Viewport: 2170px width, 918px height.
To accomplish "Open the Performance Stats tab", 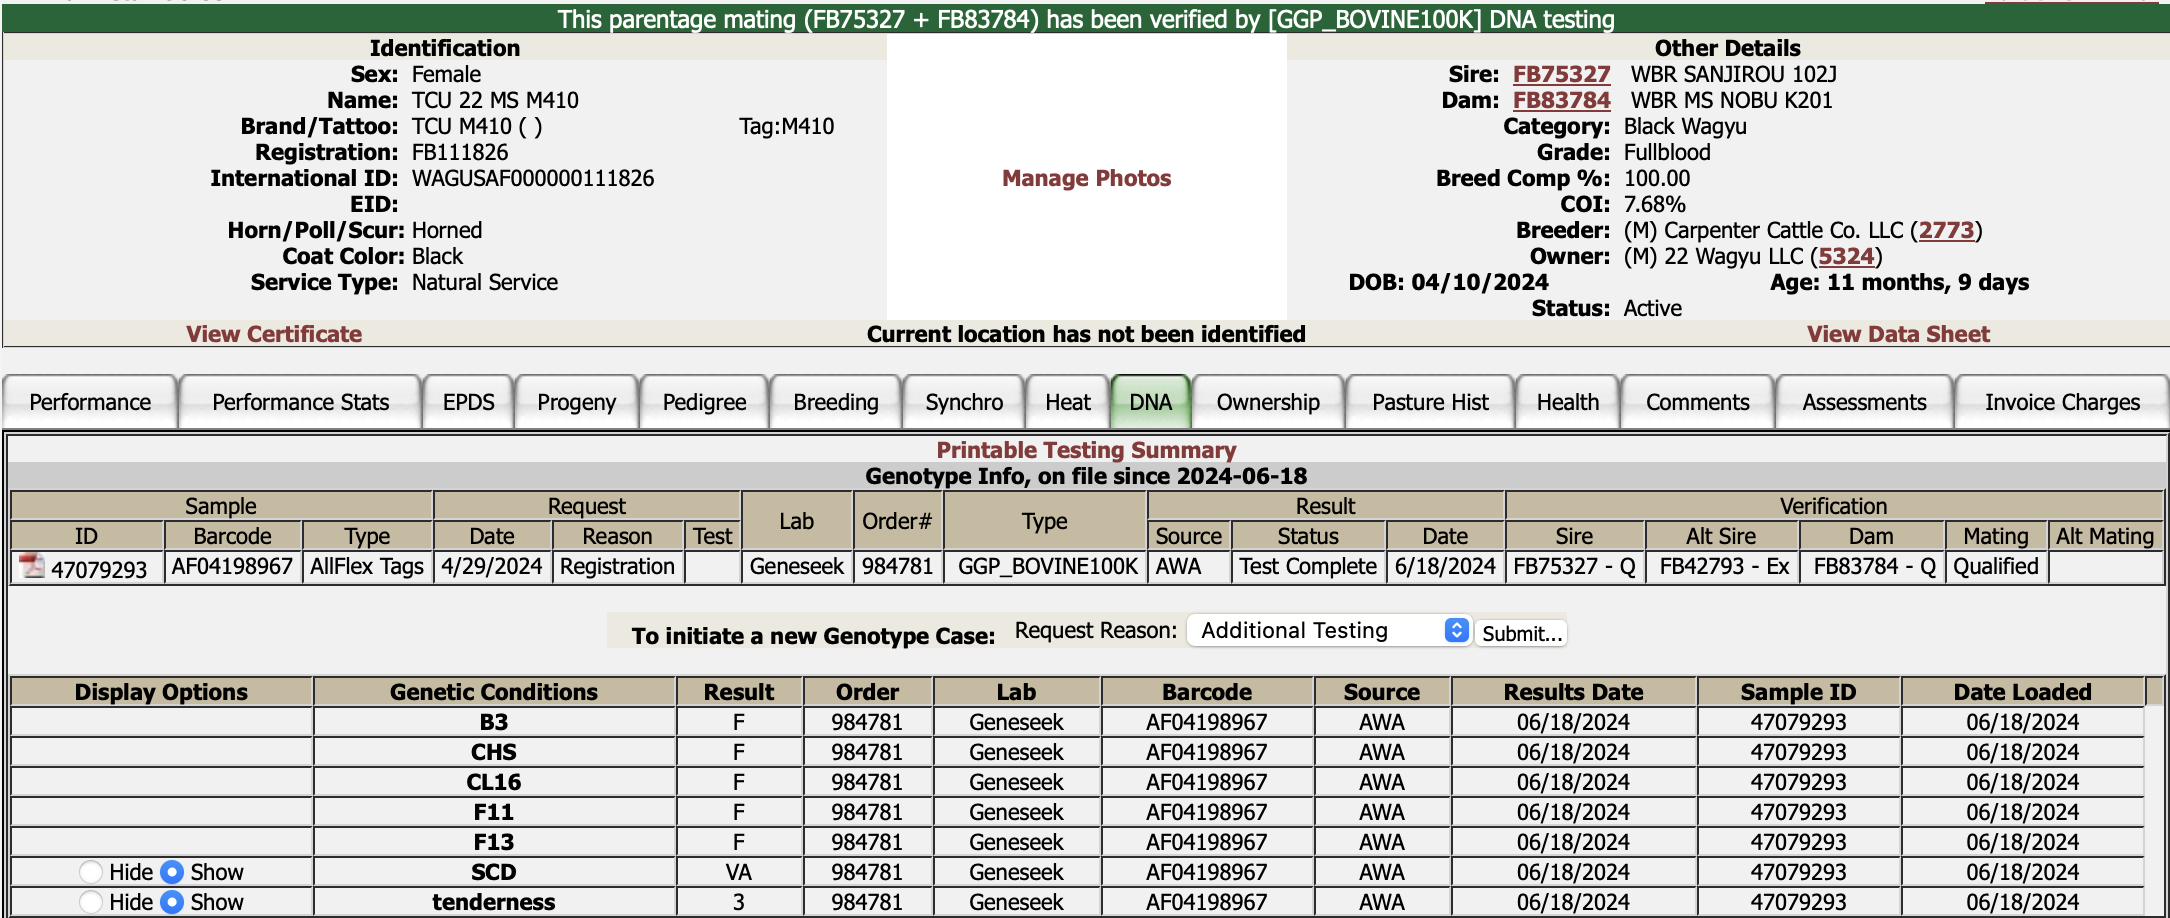I will click(x=300, y=402).
